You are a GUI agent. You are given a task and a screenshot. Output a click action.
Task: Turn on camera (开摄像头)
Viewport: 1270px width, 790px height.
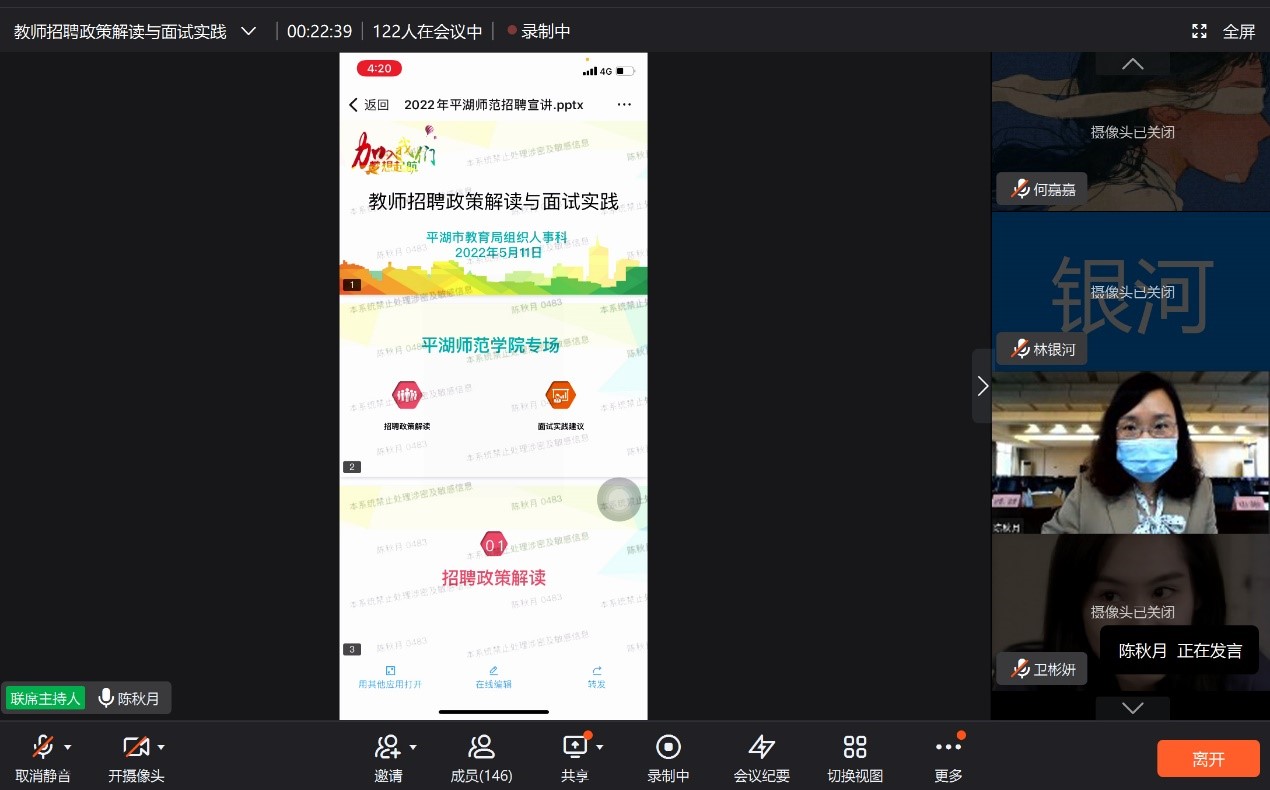tap(134, 747)
